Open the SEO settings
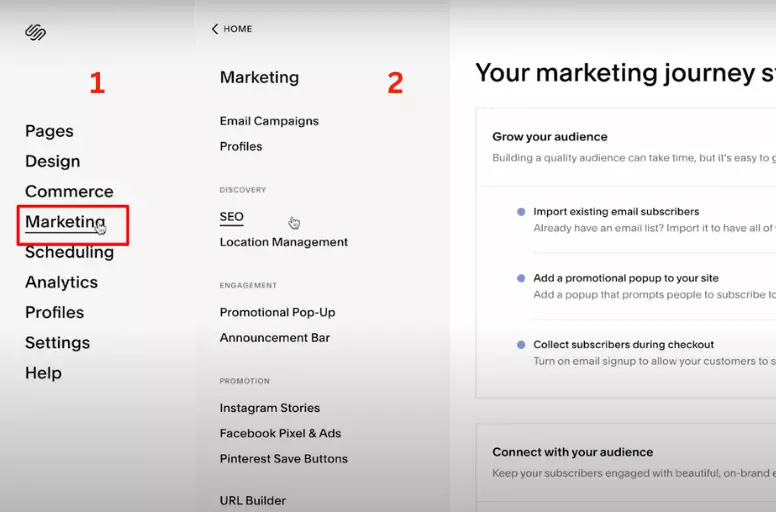776x512 pixels. click(232, 217)
